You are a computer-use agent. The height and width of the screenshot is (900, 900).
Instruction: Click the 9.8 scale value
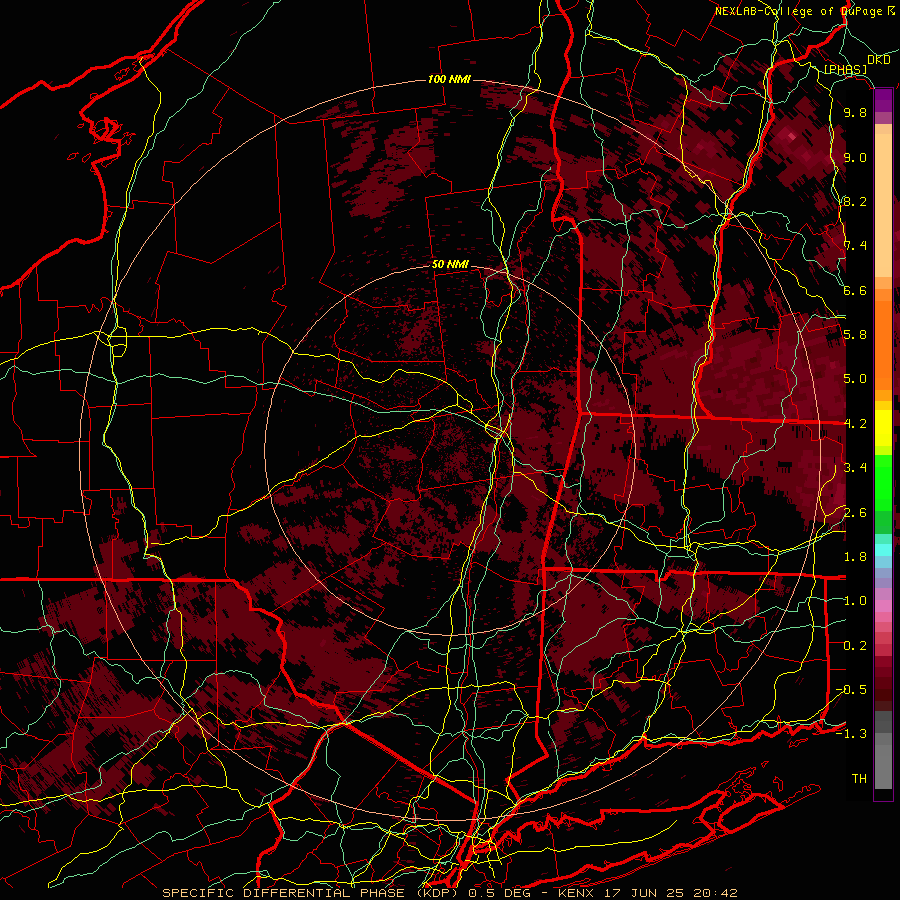coord(855,113)
